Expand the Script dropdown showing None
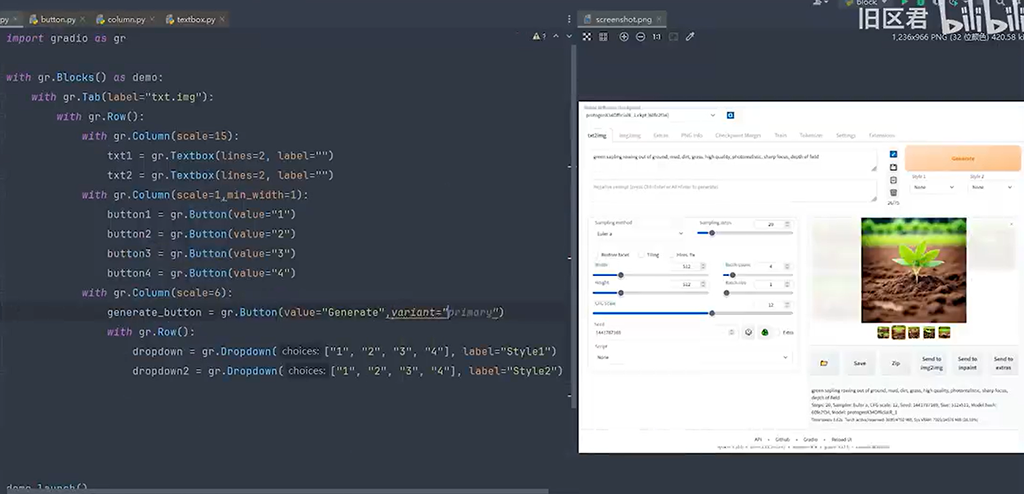This screenshot has height=494, width=1024. (x=692, y=357)
